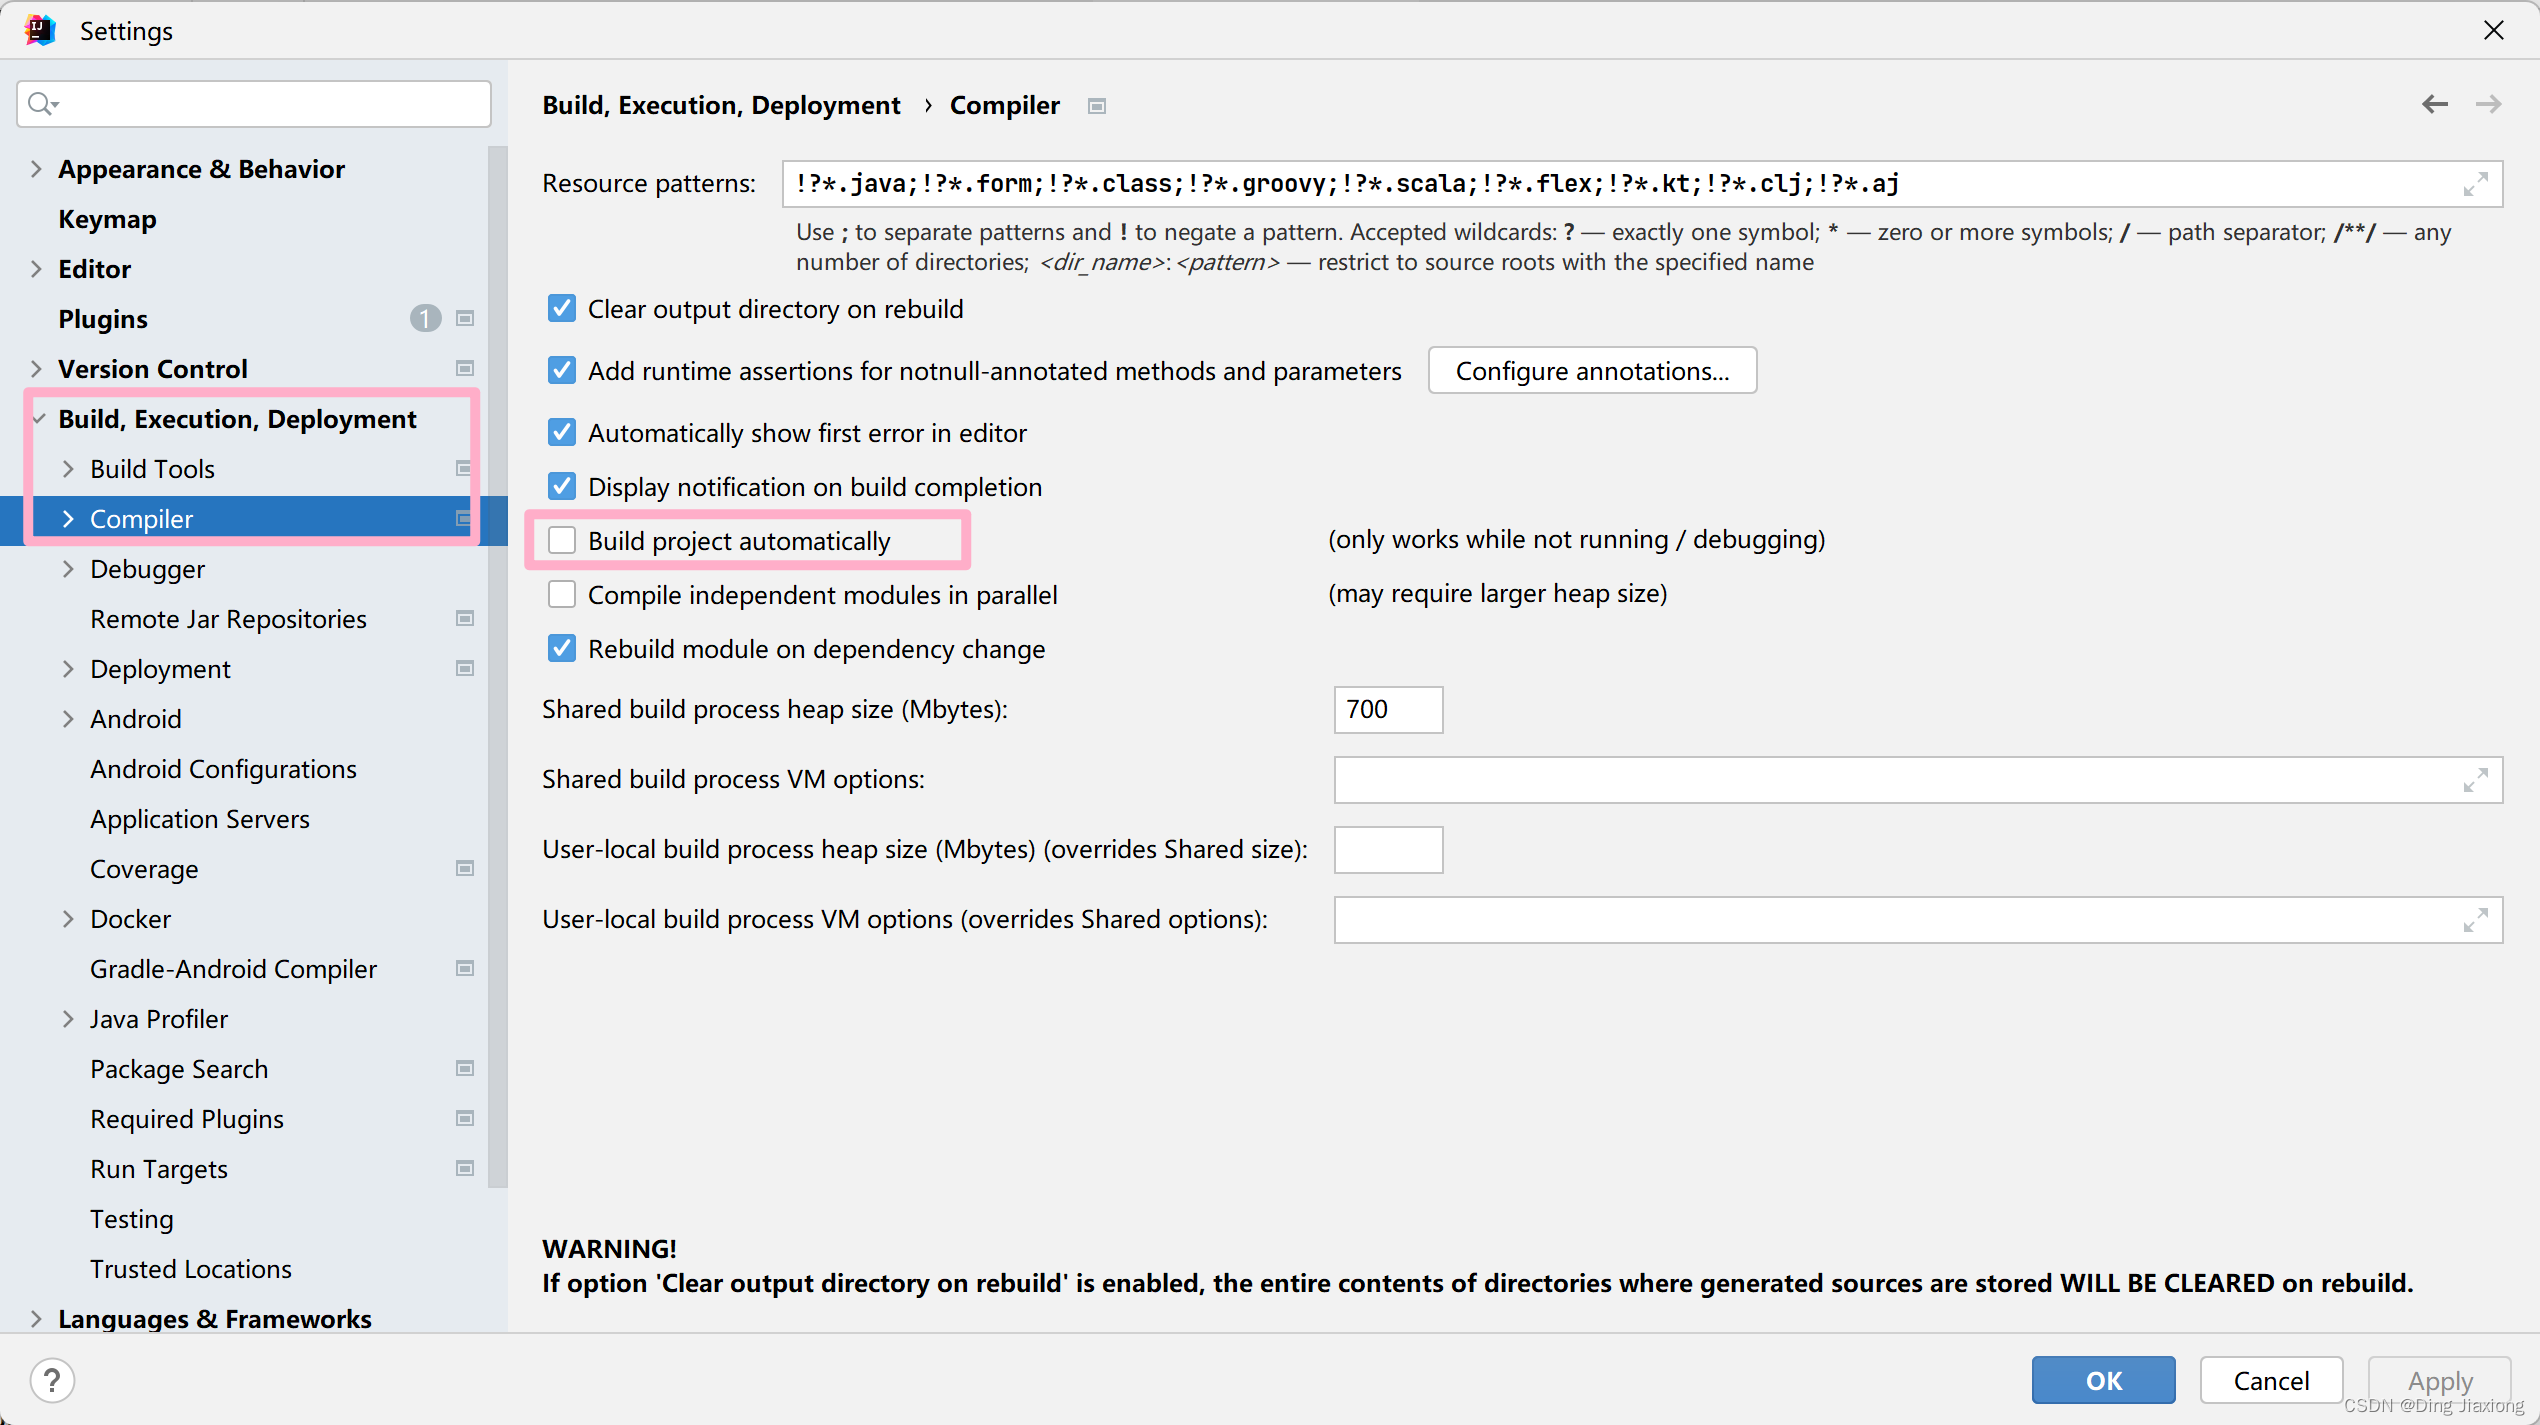This screenshot has width=2540, height=1425.
Task: Click Configure annotations... button
Action: pyautogui.click(x=1592, y=371)
